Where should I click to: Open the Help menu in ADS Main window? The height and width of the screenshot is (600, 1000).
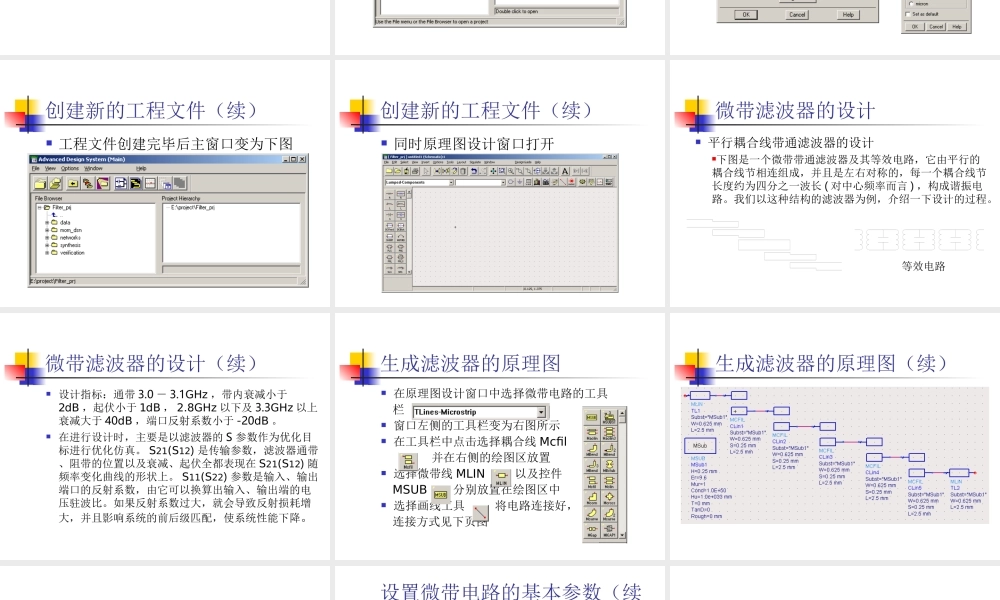[x=141, y=168]
